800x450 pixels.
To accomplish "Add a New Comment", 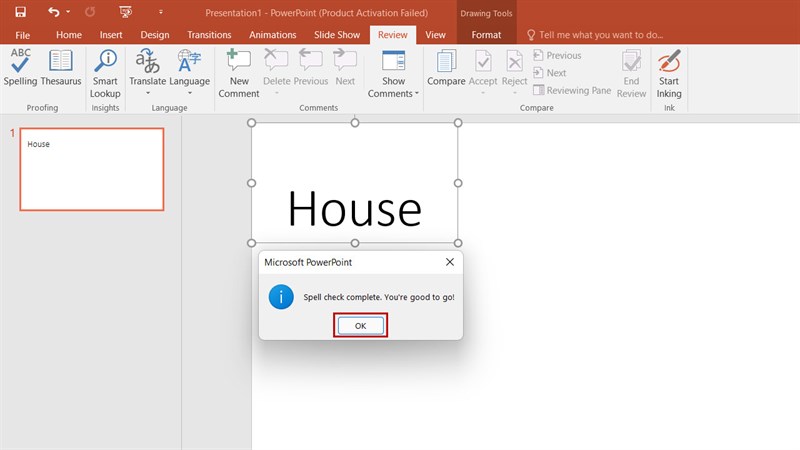I will click(x=239, y=73).
